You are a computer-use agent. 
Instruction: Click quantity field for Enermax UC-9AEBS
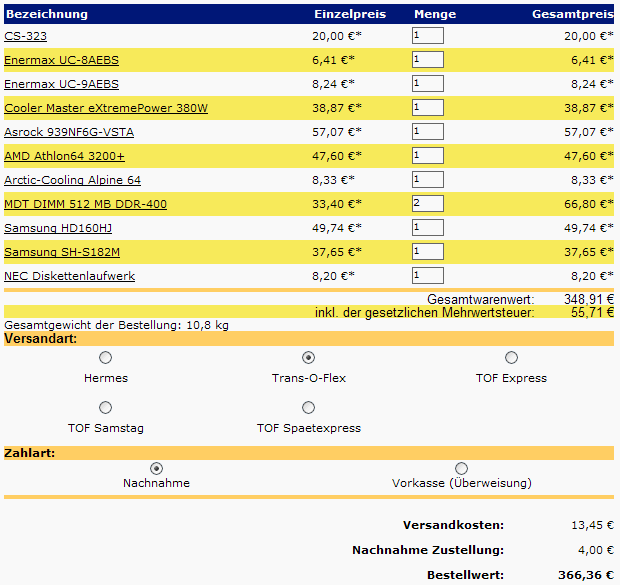point(428,84)
